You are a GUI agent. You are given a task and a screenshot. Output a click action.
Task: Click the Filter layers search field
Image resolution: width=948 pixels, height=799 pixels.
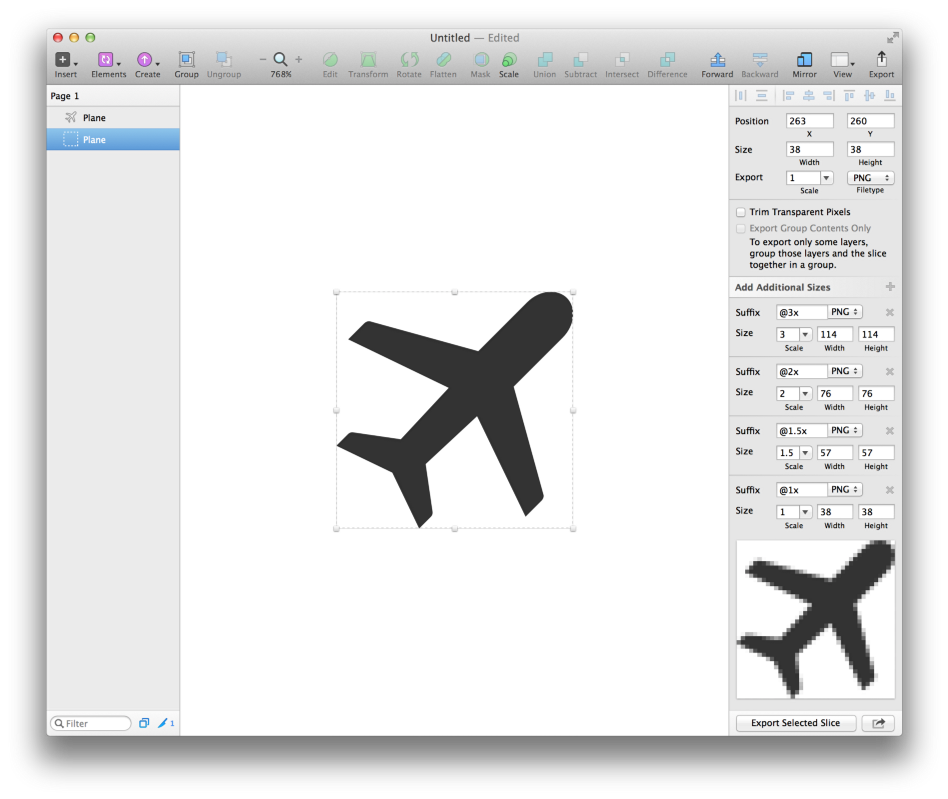pos(91,723)
